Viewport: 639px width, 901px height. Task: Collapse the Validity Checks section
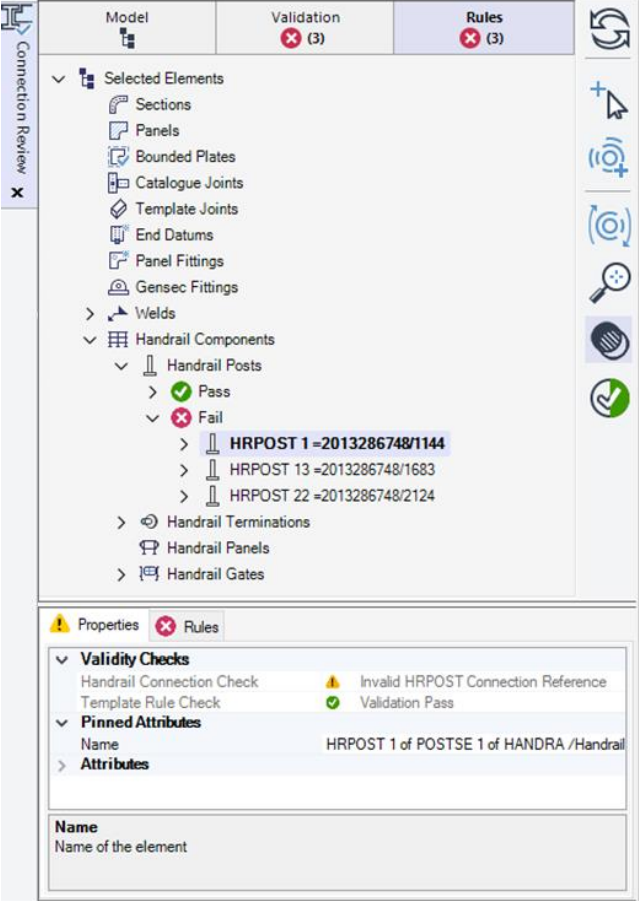(x=62, y=660)
